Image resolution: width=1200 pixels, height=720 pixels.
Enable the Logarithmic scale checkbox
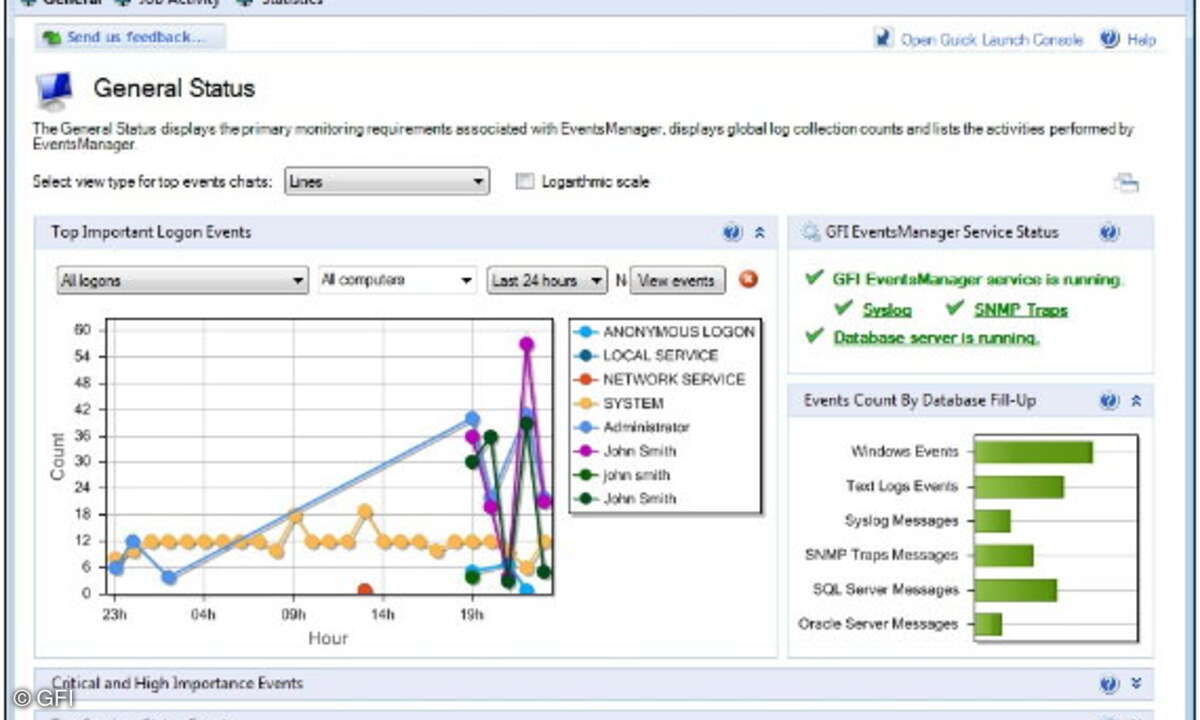click(x=524, y=182)
